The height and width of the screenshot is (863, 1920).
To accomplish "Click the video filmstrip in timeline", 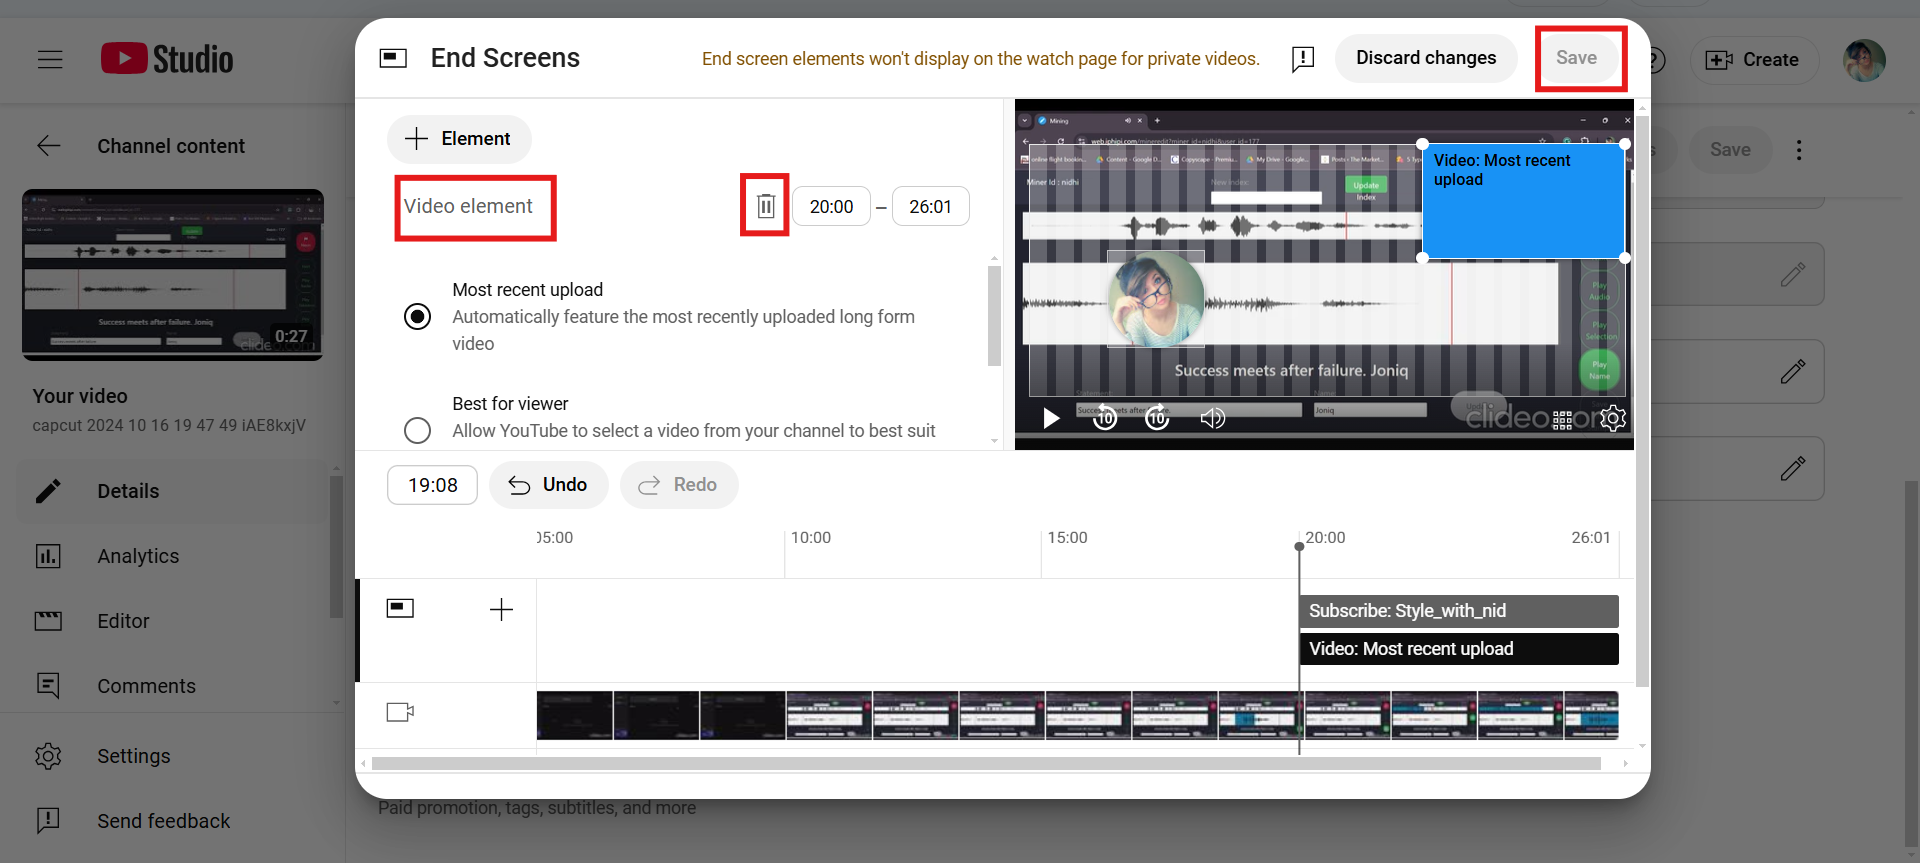I will point(1078,716).
